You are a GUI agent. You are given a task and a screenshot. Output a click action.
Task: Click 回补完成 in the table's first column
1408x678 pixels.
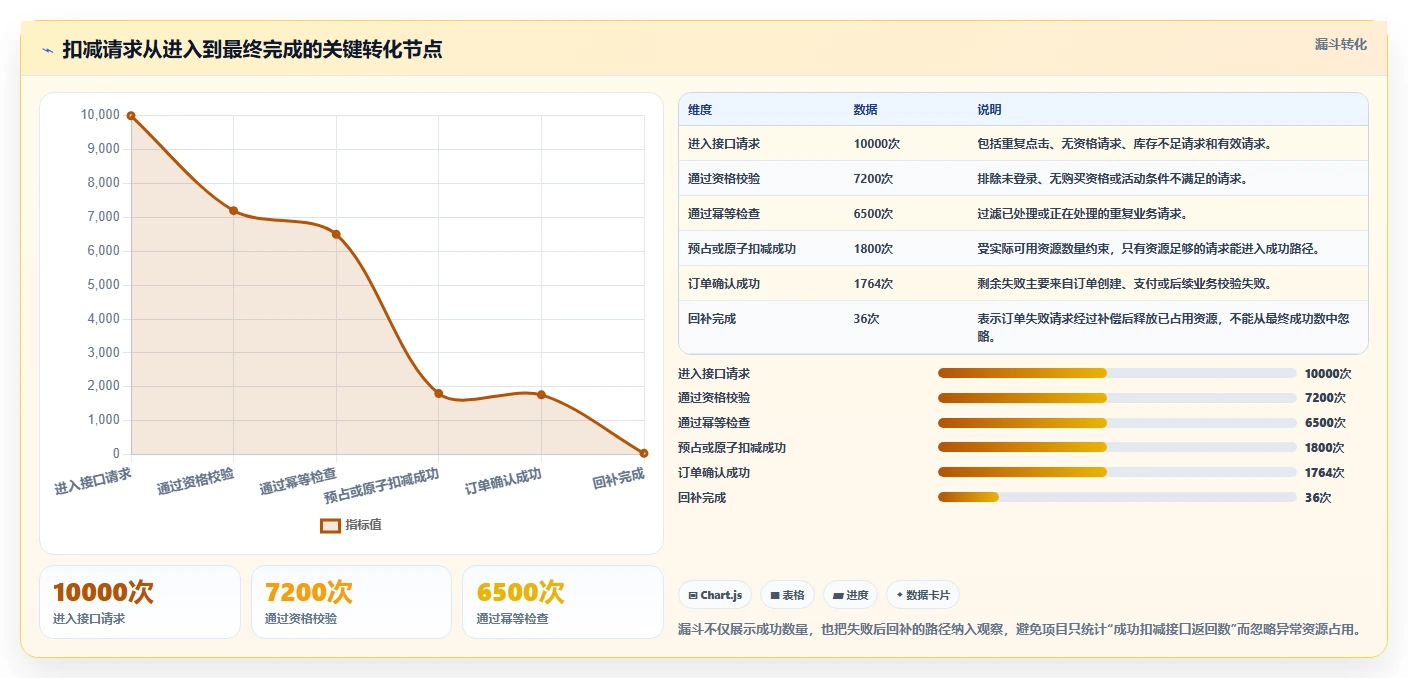coord(712,319)
